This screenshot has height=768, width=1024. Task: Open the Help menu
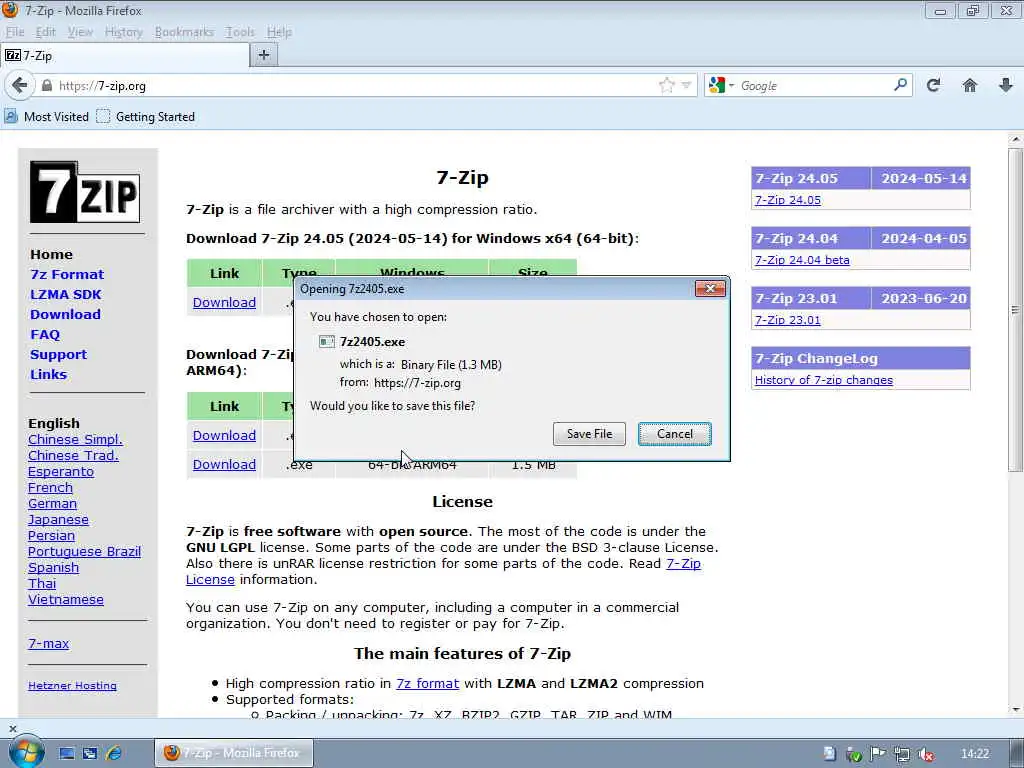coord(279,32)
